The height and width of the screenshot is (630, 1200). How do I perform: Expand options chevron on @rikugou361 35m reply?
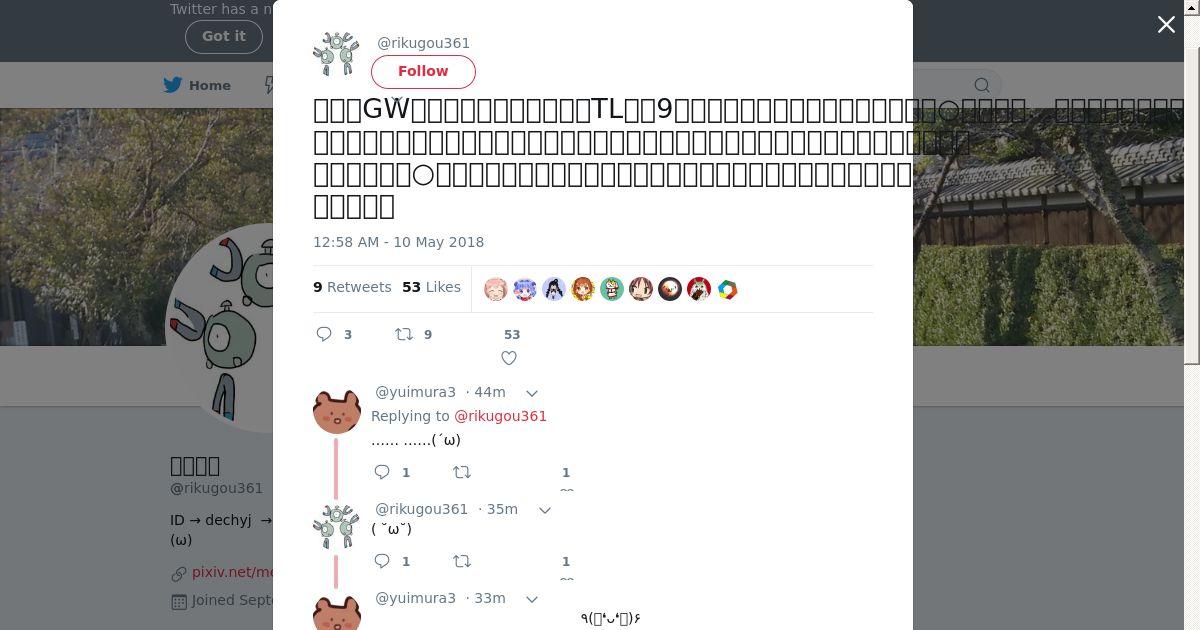[x=545, y=510]
